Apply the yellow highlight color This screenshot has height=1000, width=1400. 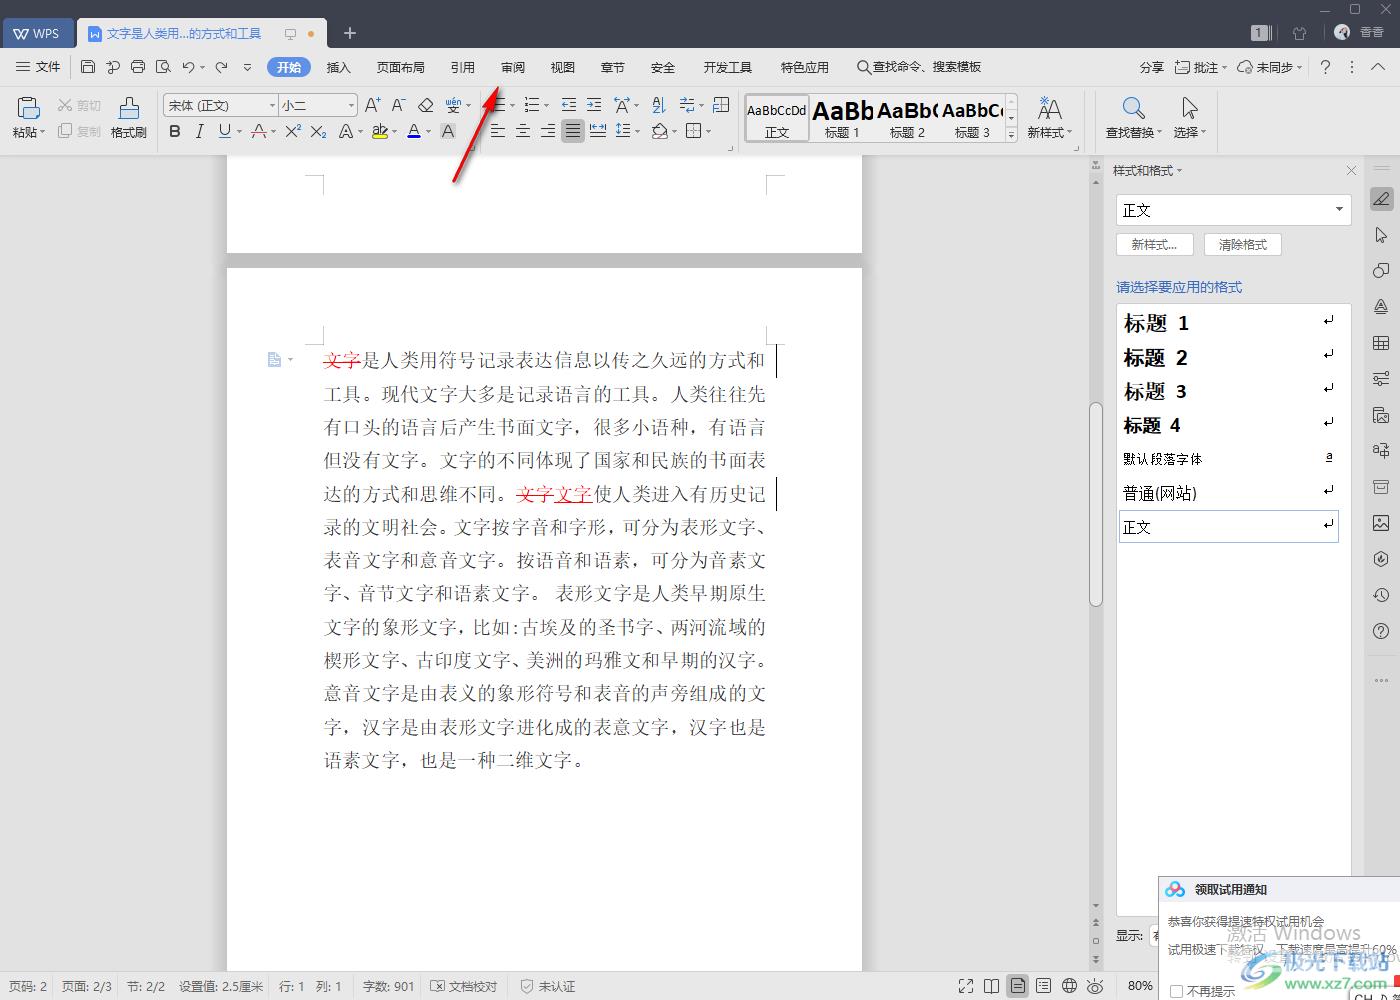pos(379,131)
